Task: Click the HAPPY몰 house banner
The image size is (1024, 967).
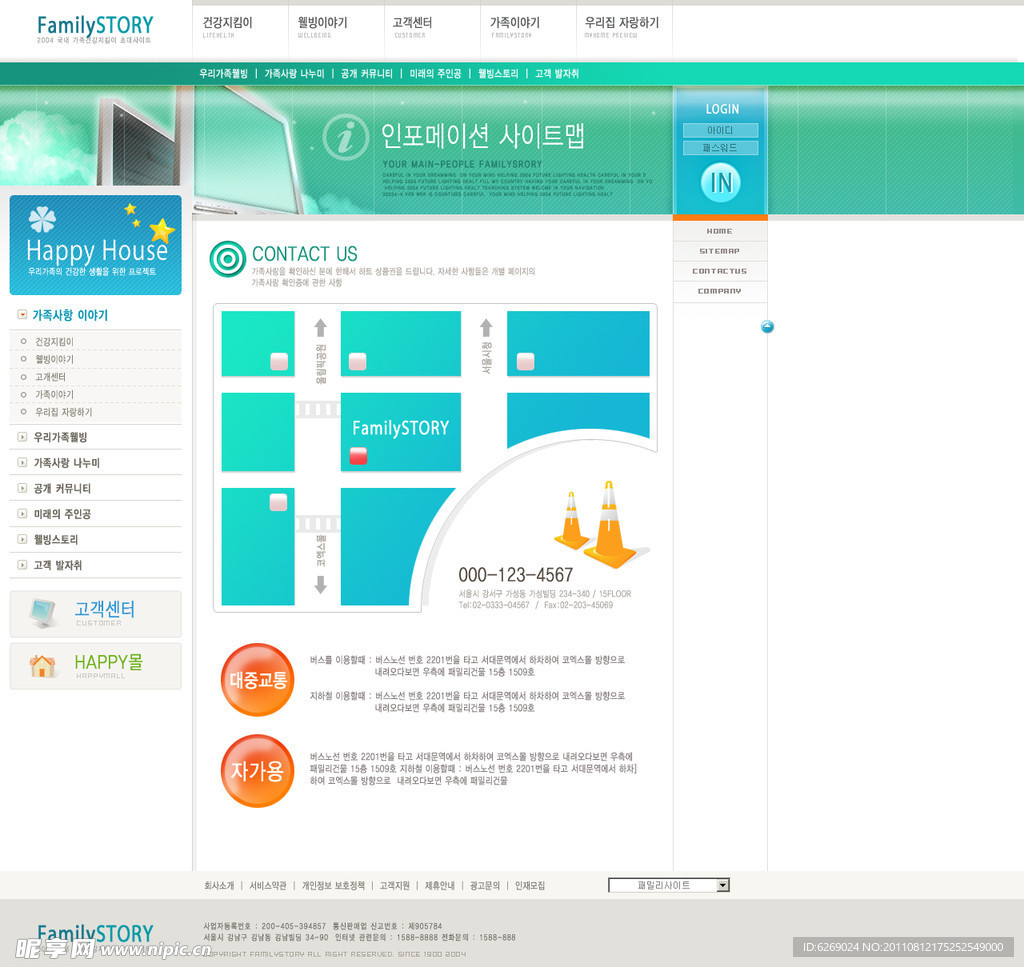Action: pos(95,666)
